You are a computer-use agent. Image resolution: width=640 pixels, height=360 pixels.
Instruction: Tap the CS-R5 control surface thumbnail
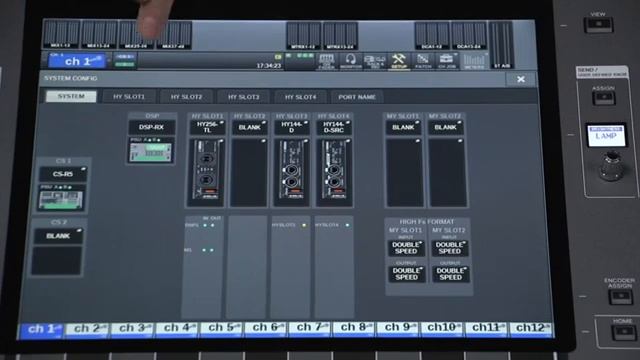(x=61, y=198)
